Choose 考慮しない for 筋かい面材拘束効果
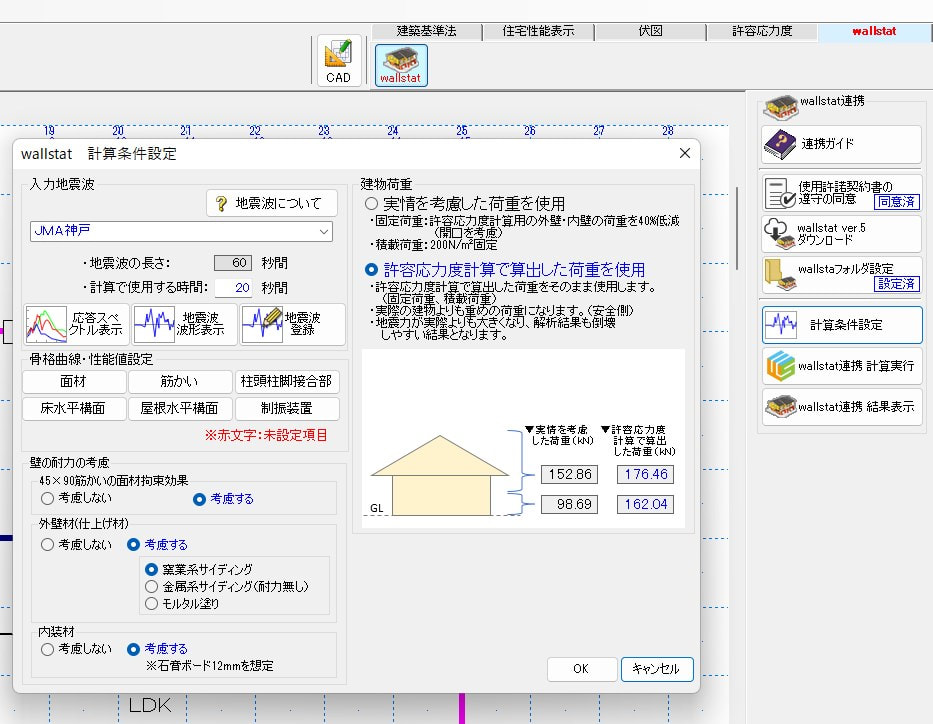This screenshot has width=933, height=724. [48, 499]
